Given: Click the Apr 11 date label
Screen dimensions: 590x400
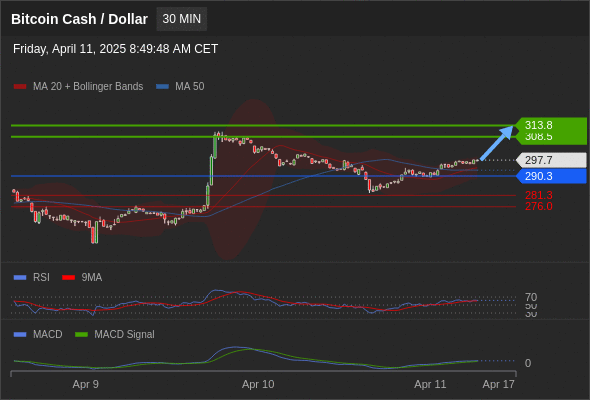Looking at the screenshot, I should 430,384.
